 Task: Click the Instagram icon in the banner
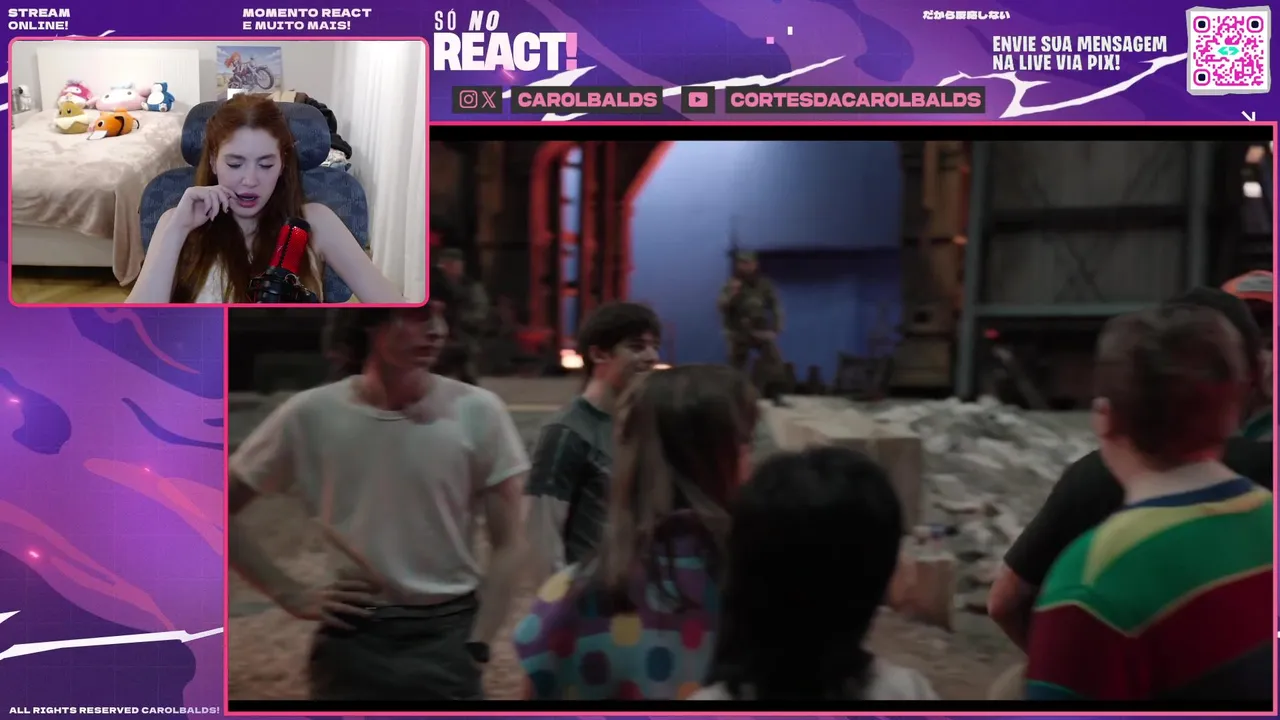coord(468,99)
